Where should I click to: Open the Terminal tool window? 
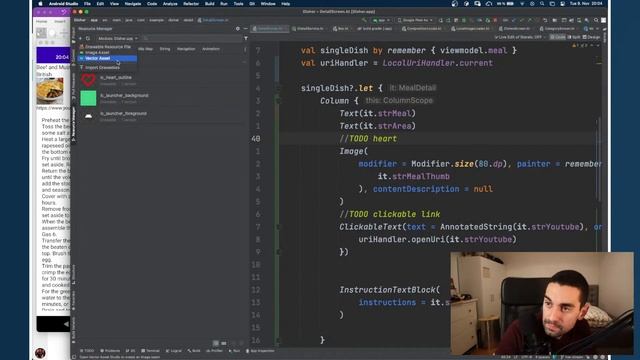[151, 351]
